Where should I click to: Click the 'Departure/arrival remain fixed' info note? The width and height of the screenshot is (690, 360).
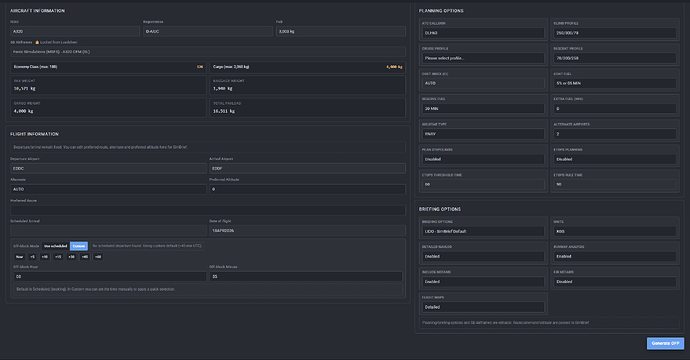tap(208, 147)
